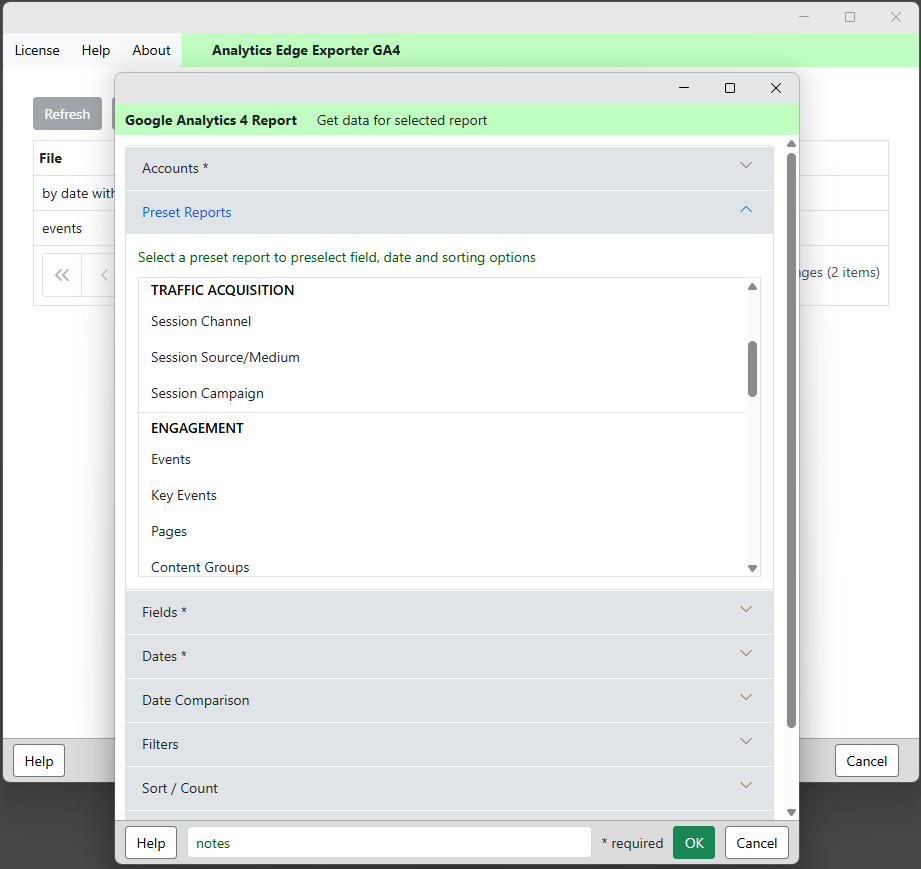This screenshot has height=869, width=921.
Task: Click into the notes text field
Action: click(x=389, y=843)
